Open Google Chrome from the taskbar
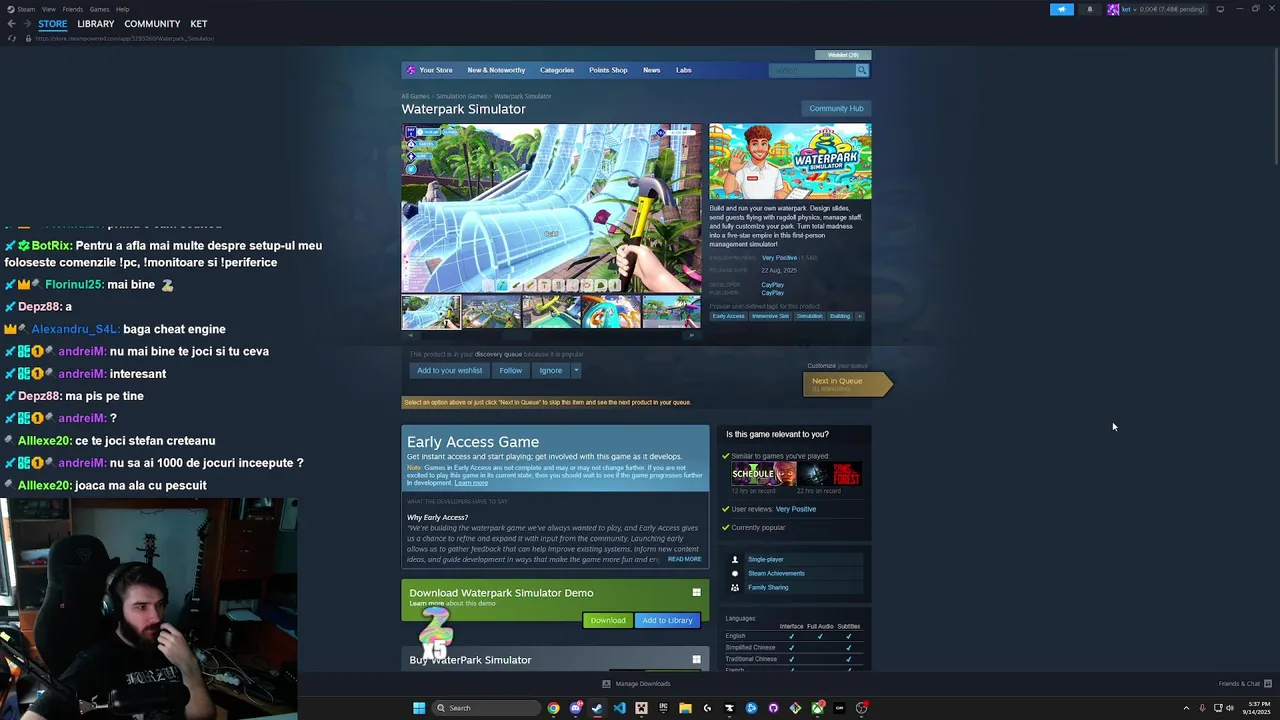1280x720 pixels. click(553, 708)
